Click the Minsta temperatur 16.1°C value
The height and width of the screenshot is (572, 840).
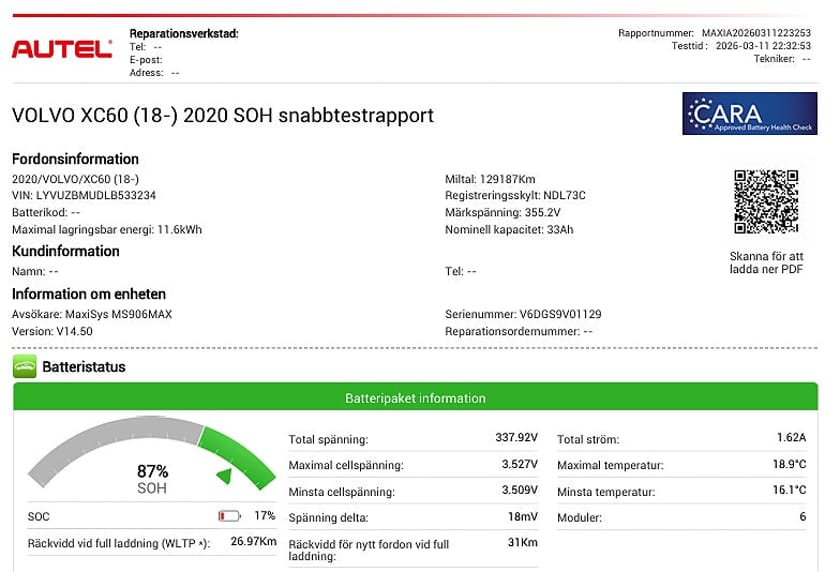789,490
